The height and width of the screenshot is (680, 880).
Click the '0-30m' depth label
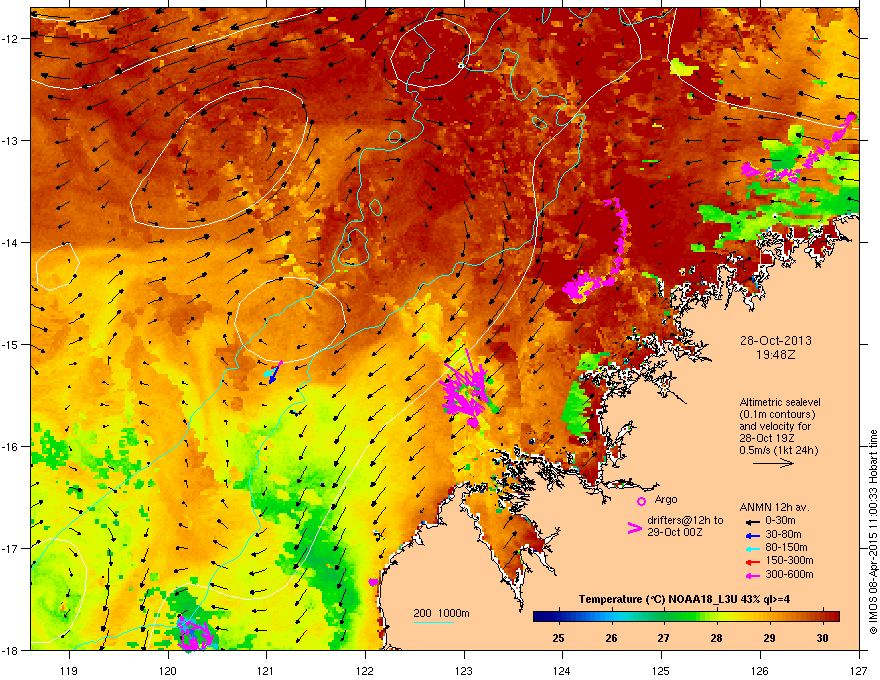tap(780, 521)
